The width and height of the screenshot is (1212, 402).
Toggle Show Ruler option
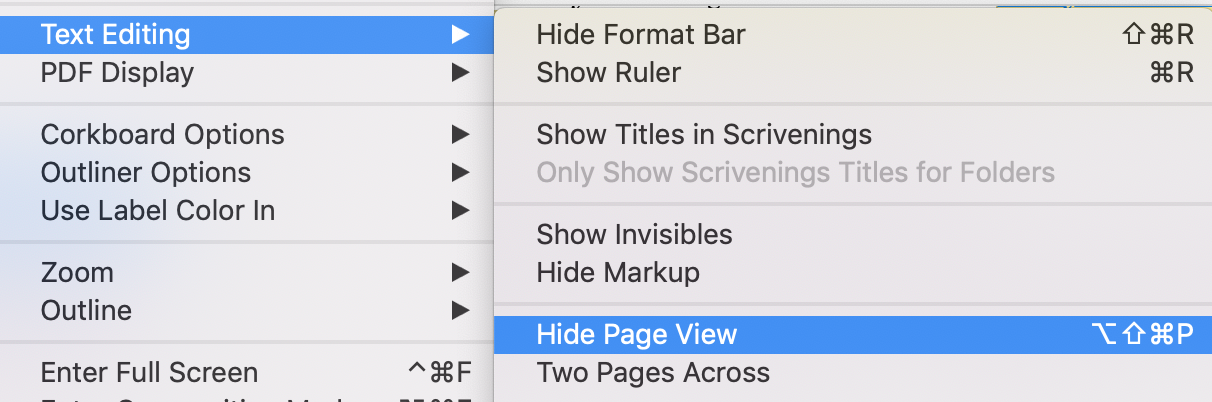[853, 73]
